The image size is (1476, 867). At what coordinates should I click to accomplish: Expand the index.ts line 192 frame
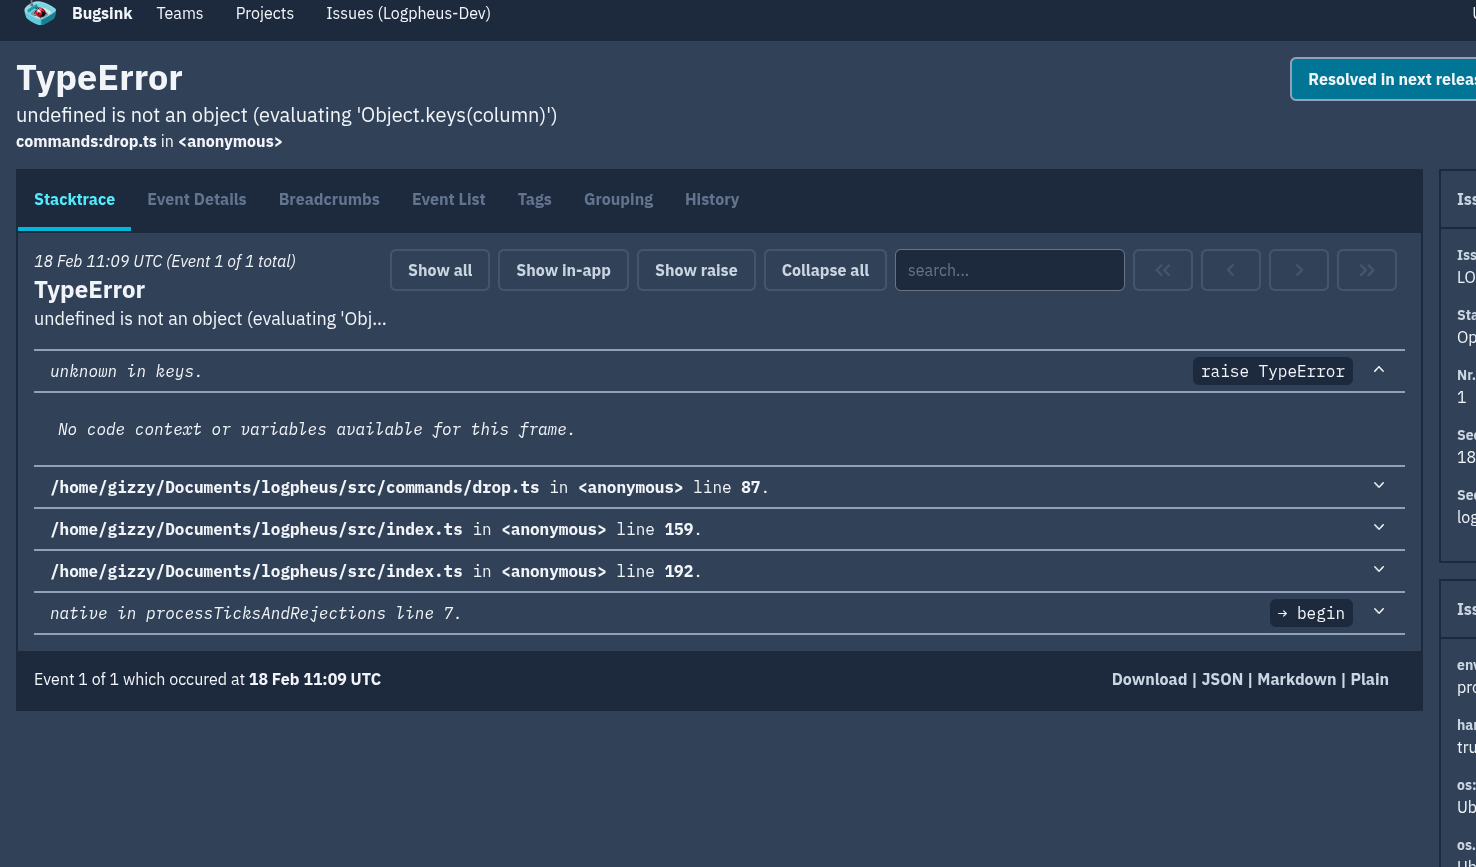(1379, 570)
